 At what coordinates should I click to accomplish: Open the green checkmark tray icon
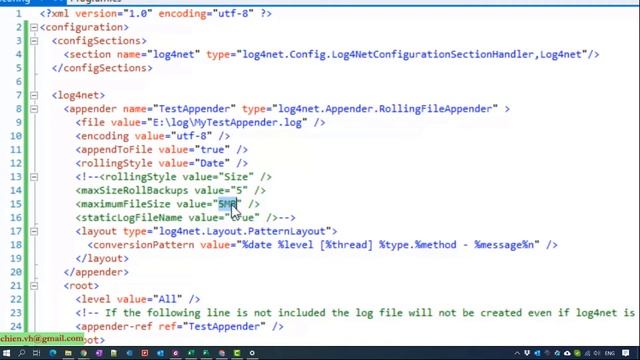(577, 353)
